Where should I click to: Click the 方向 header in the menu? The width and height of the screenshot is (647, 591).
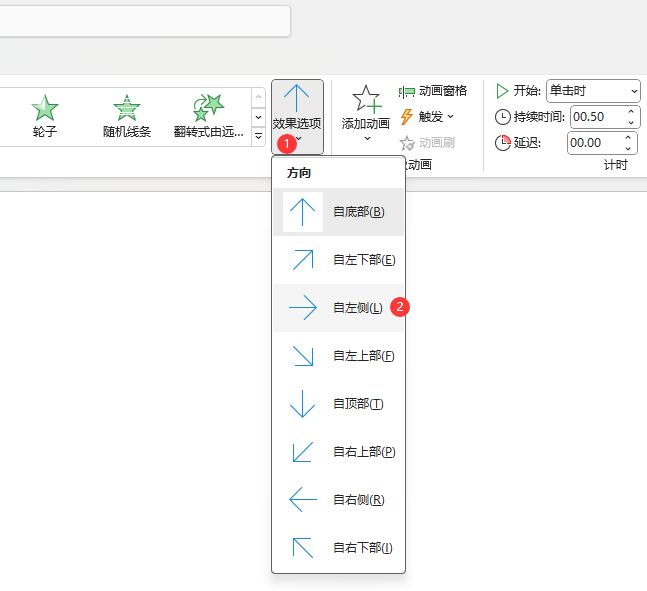[299, 173]
